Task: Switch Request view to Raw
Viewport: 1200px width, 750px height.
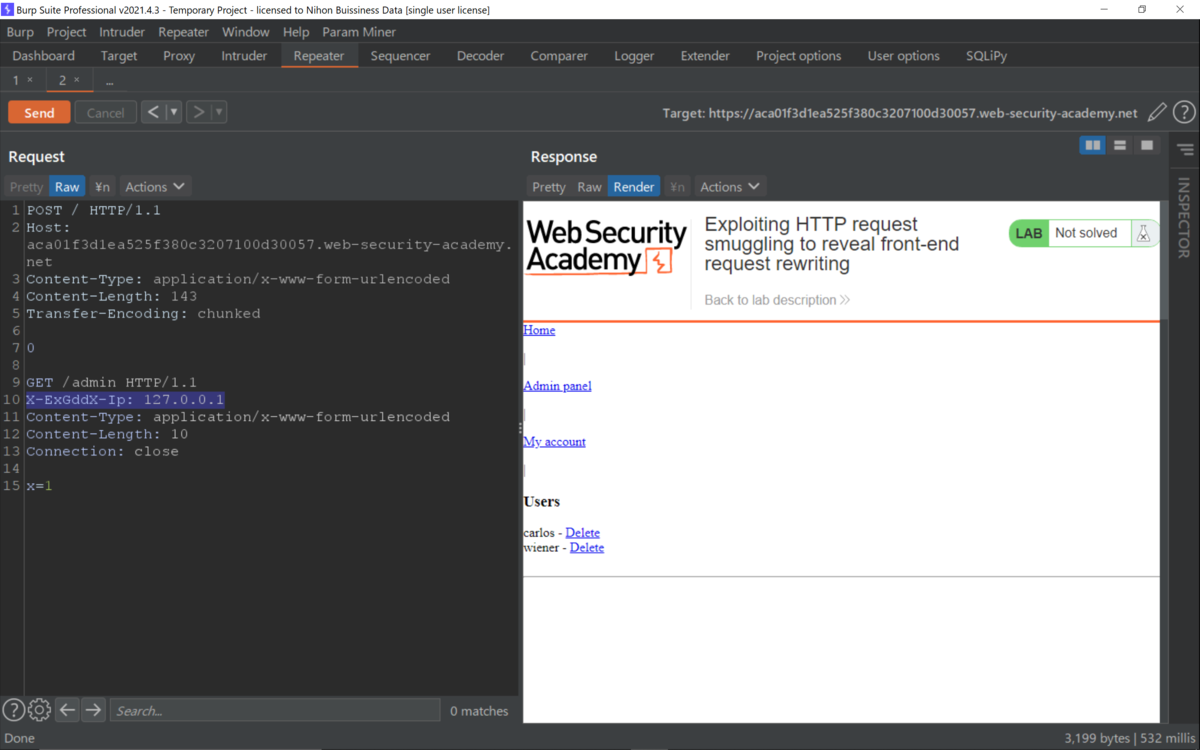Action: coord(67,187)
